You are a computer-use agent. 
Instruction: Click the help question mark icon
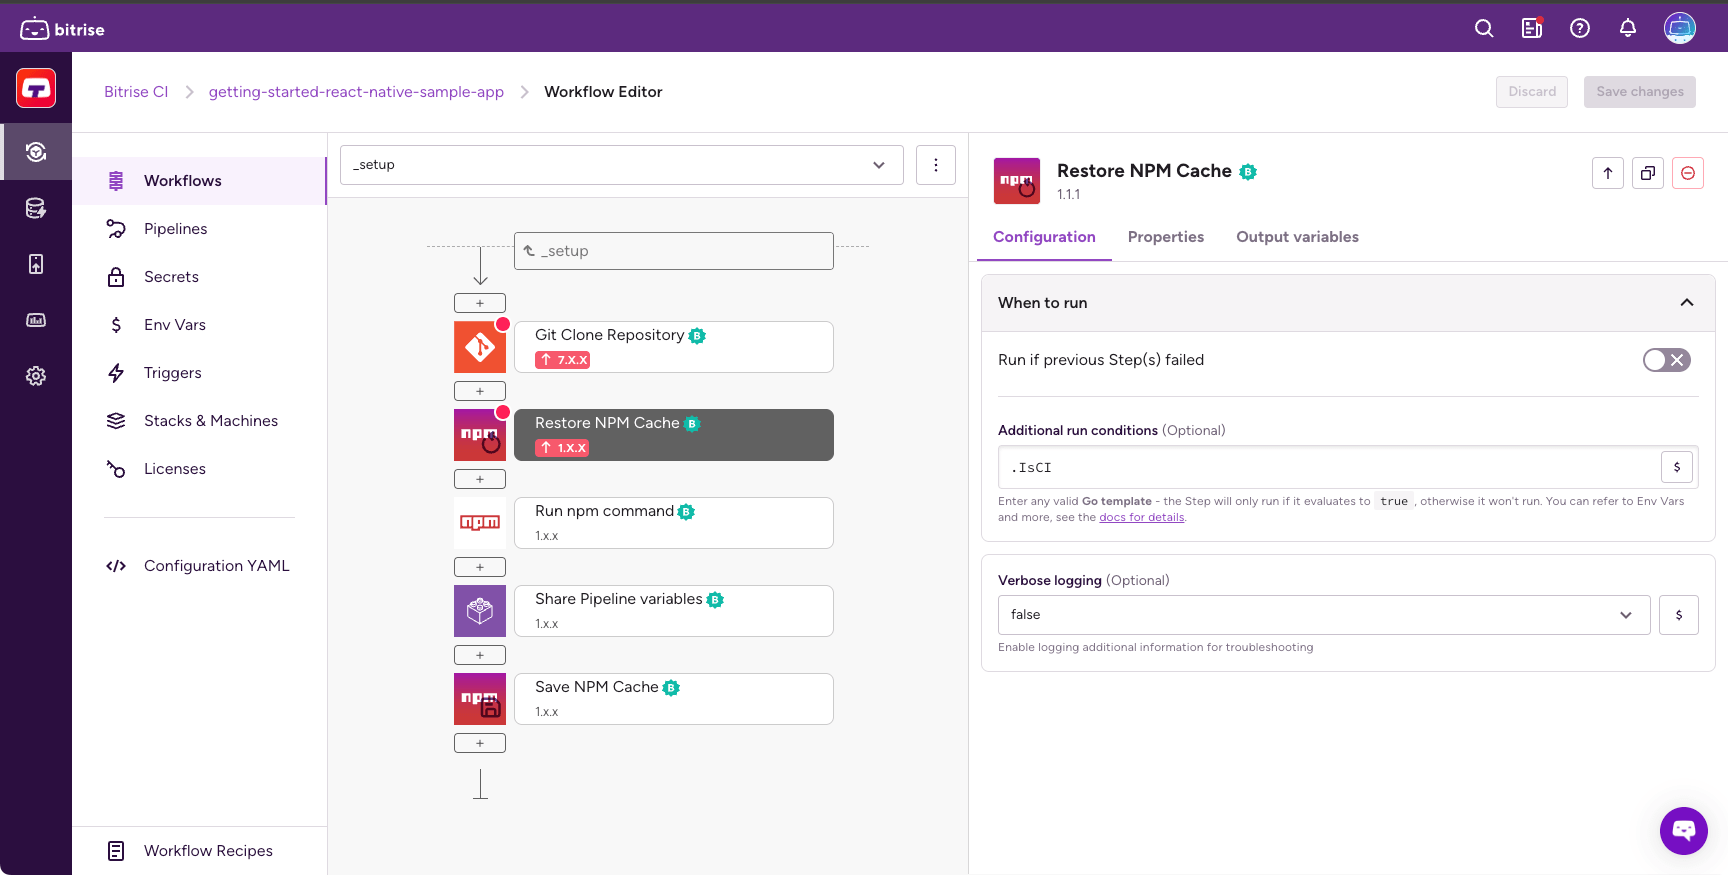point(1580,29)
